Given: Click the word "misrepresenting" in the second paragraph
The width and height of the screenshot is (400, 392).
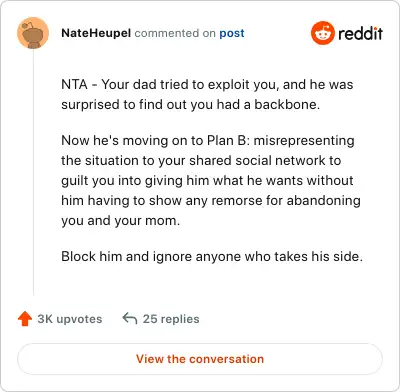Looking at the screenshot, I should 304,141.
